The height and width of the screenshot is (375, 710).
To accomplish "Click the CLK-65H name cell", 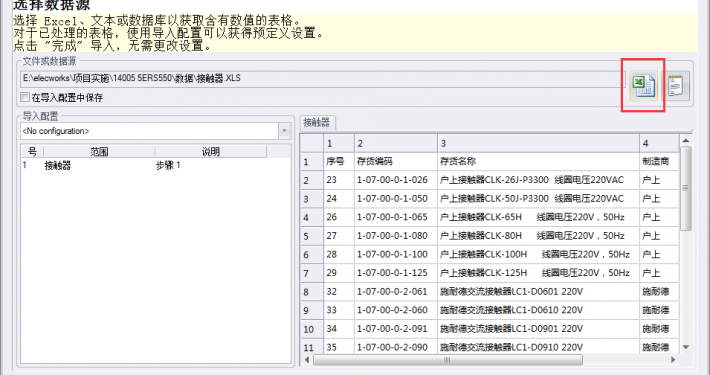I will tap(538, 217).
